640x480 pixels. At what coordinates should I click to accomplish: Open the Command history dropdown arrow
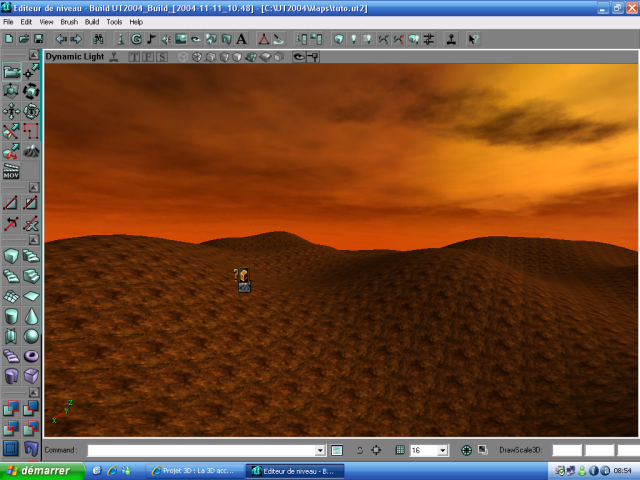pos(320,451)
